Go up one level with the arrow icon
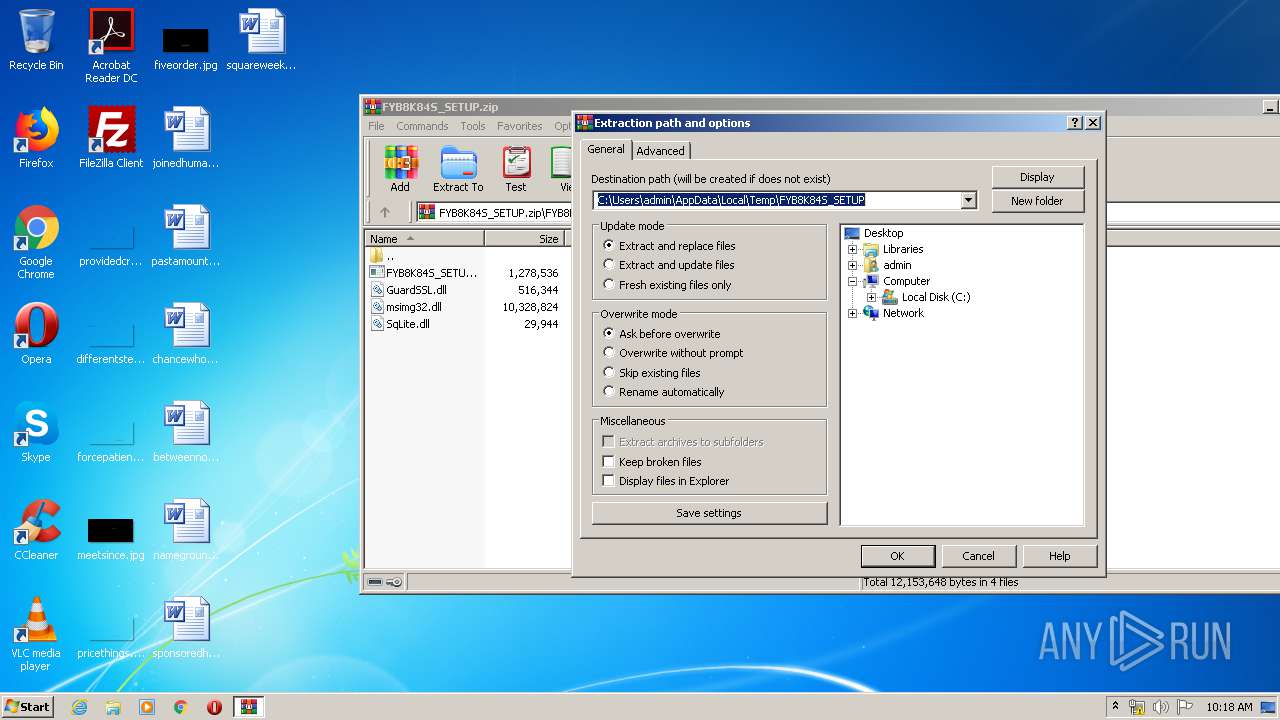 tap(385, 212)
